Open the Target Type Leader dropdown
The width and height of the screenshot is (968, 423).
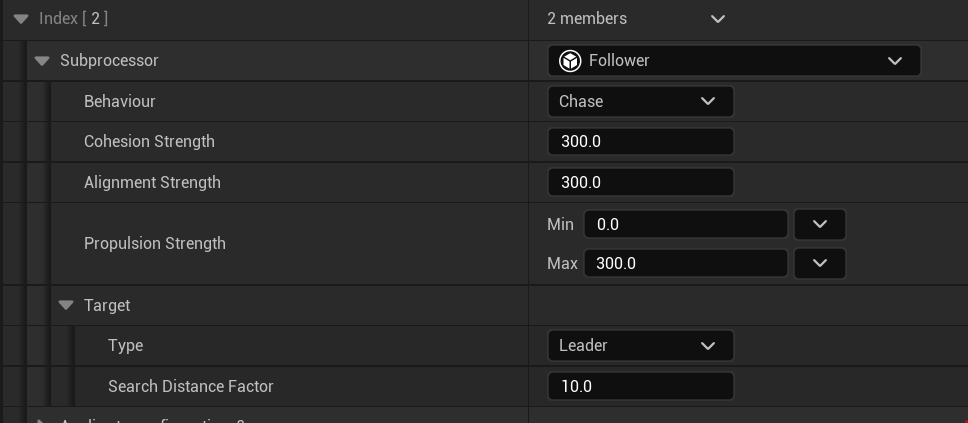coord(640,346)
